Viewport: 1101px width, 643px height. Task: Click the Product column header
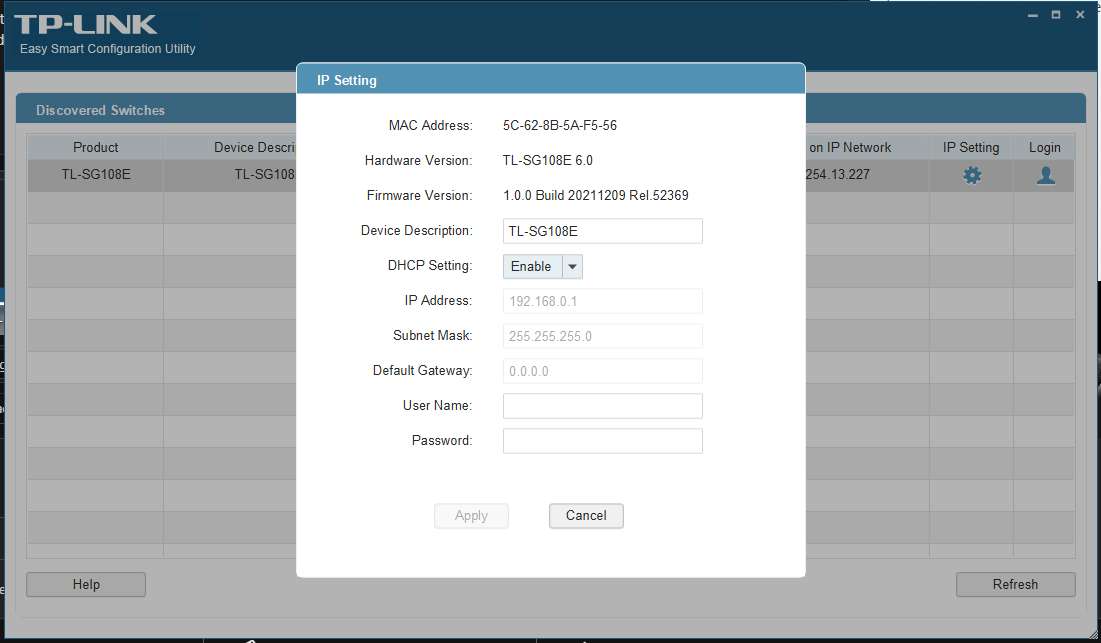click(95, 147)
